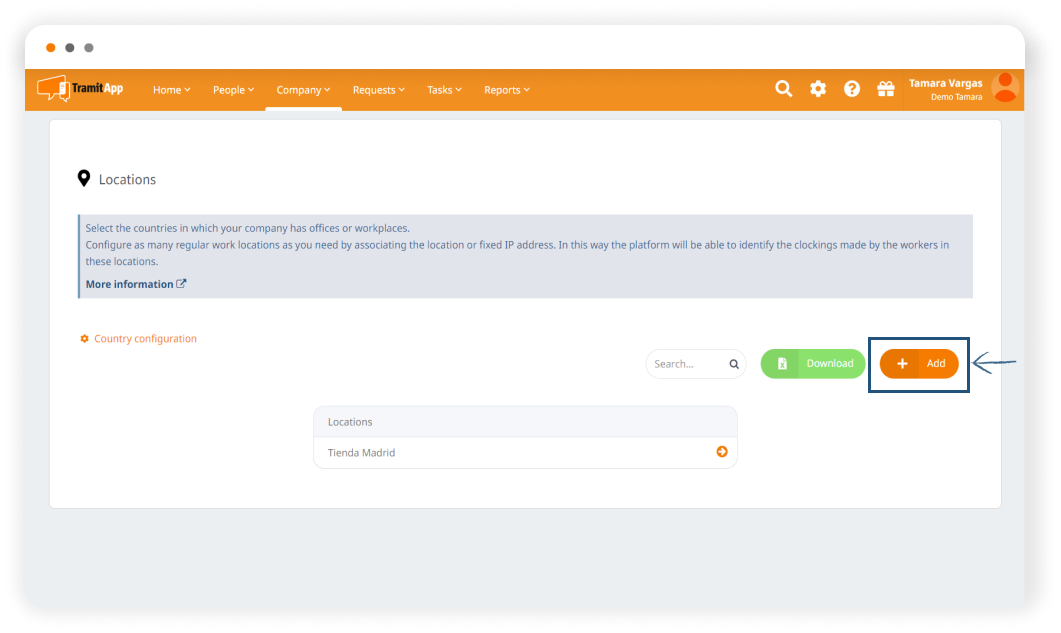
Task: Open settings gear in the header
Action: [x=818, y=89]
